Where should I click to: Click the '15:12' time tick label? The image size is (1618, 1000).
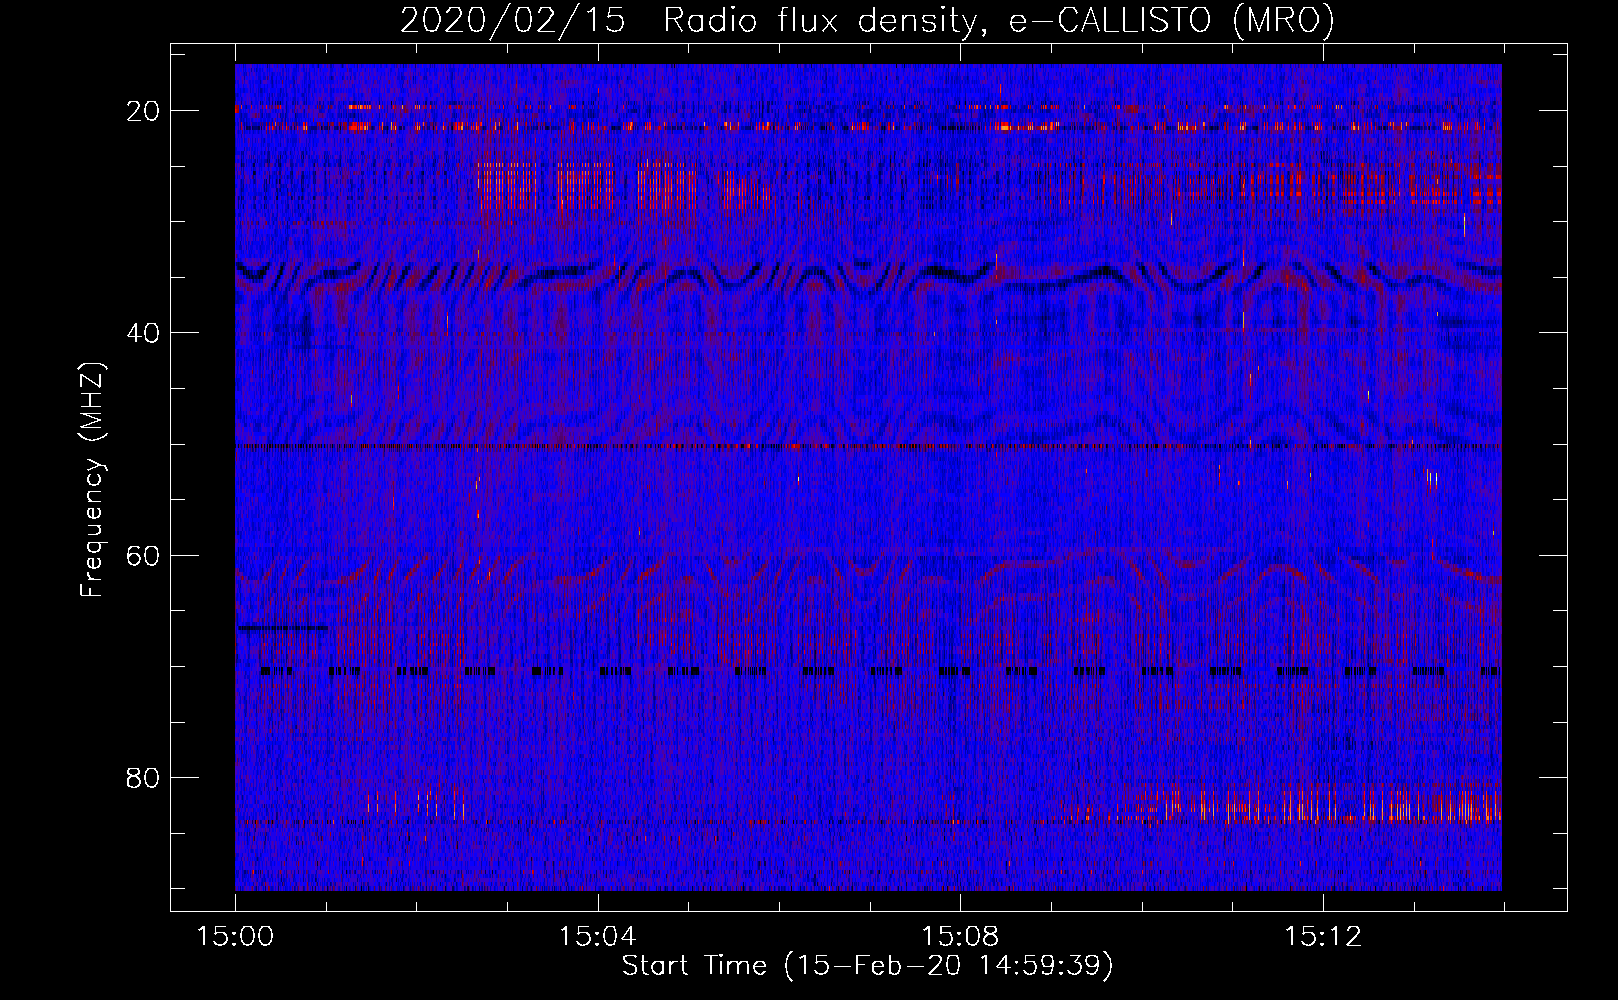coord(1323,937)
